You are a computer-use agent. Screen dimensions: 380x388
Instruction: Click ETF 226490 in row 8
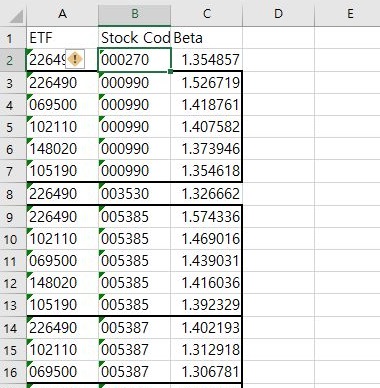pos(62,194)
